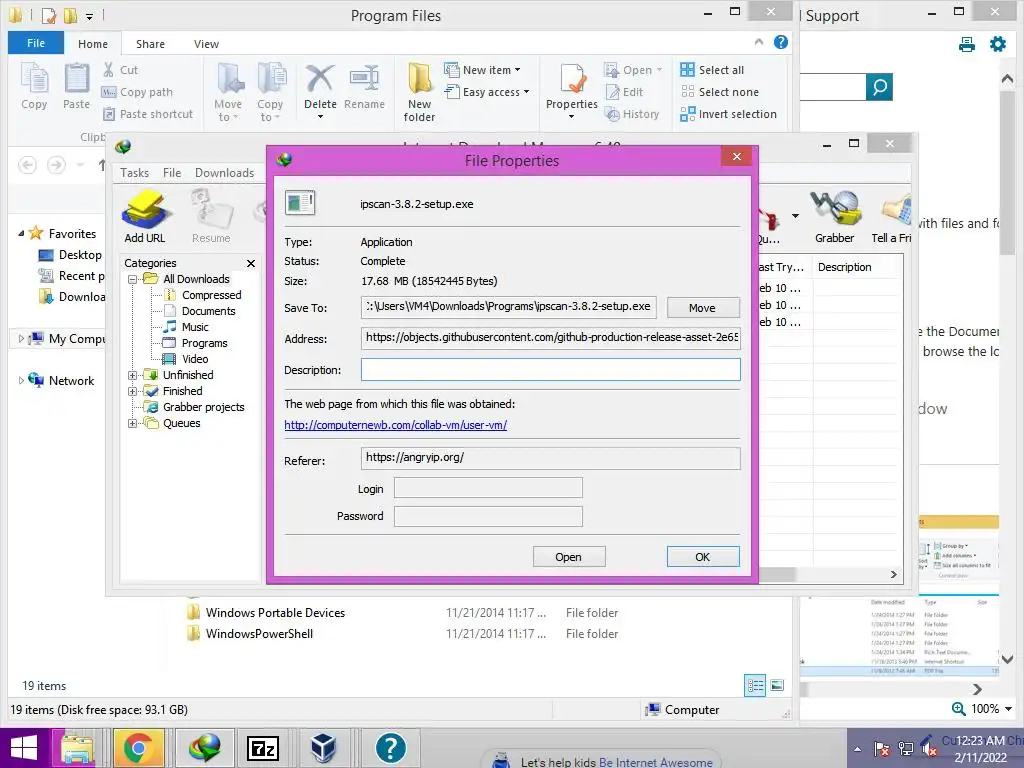Open the Grabber tool in IDM

pyautogui.click(x=835, y=216)
